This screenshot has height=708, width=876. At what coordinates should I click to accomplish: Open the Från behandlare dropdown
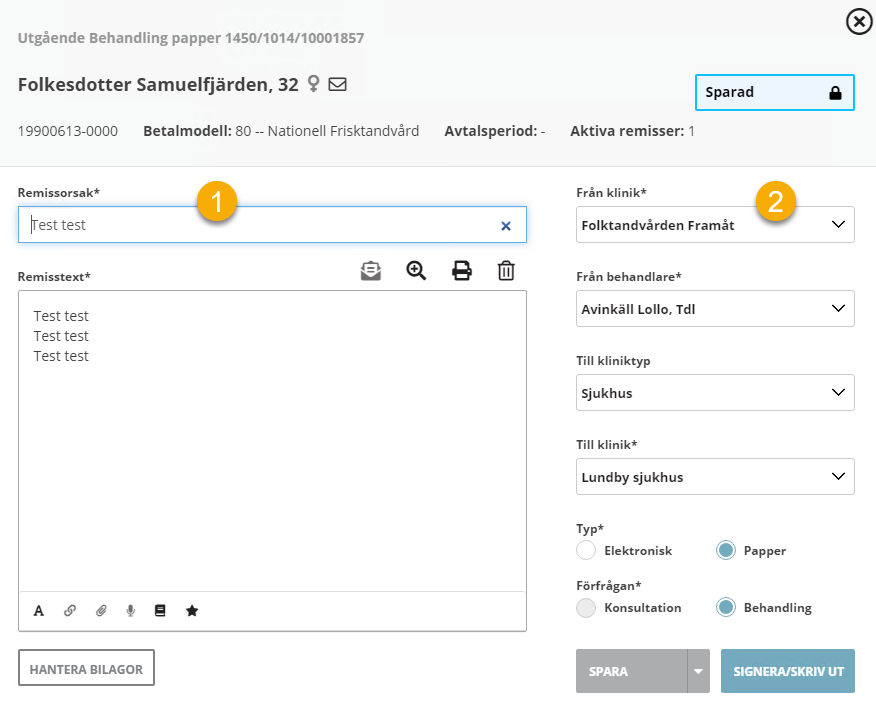(715, 309)
